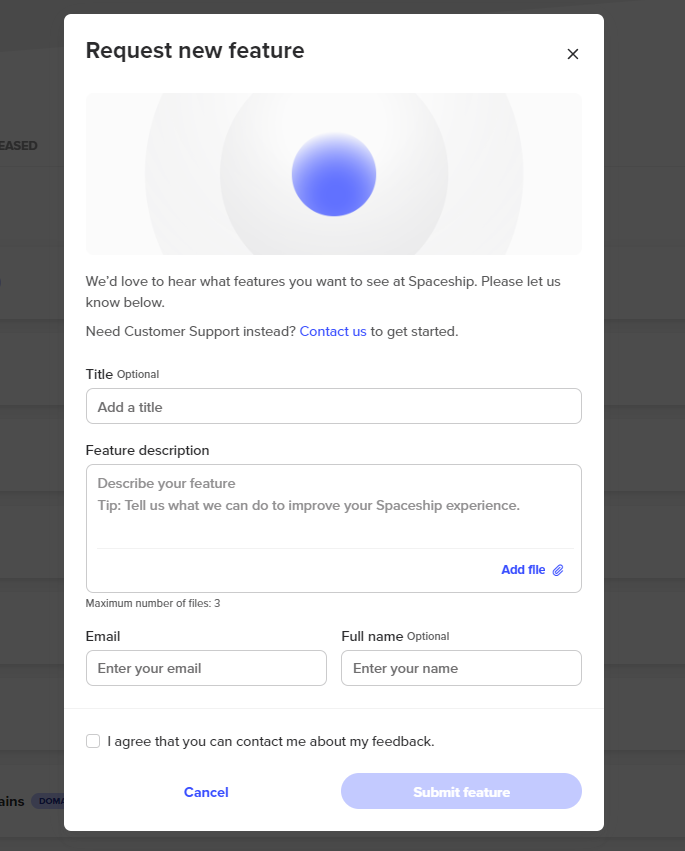
Task: Click the blue sphere illustration
Action: [334, 174]
